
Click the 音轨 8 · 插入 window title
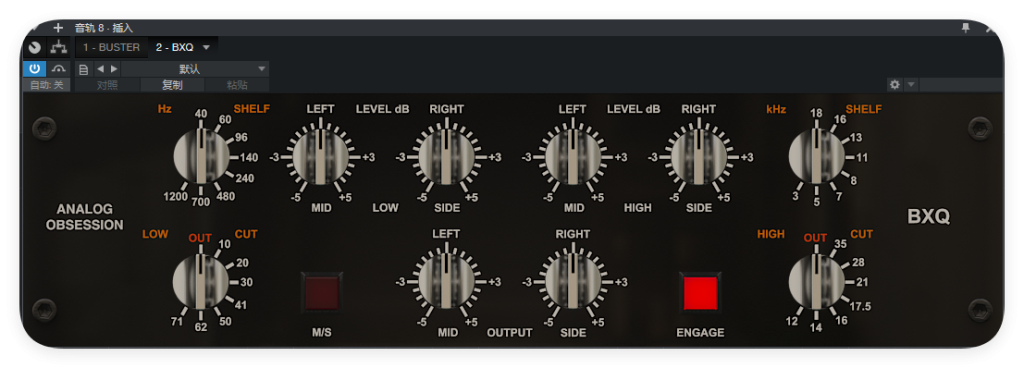(x=104, y=28)
